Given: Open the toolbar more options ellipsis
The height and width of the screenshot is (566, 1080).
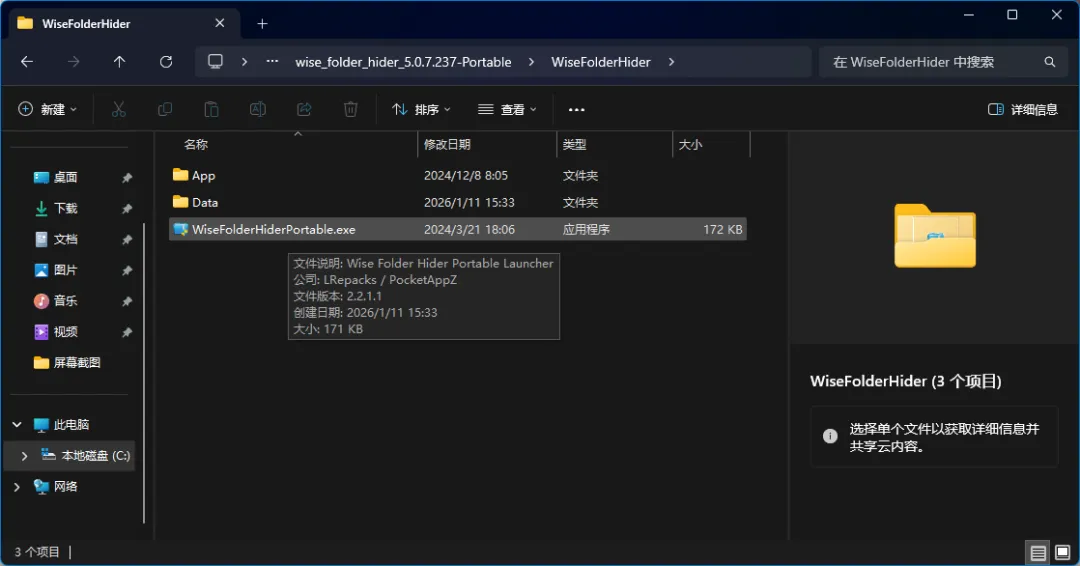Looking at the screenshot, I should click(577, 109).
